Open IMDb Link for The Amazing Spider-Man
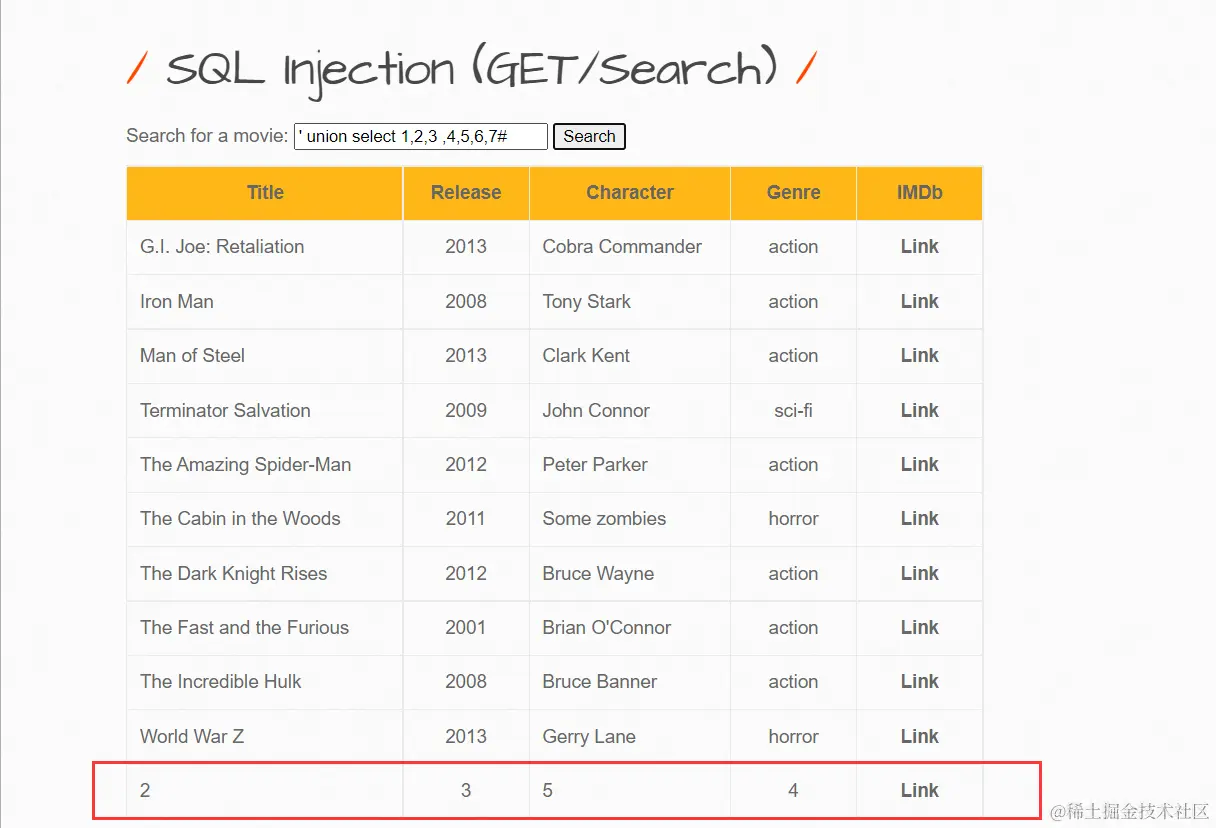The image size is (1216, 828). [919, 465]
